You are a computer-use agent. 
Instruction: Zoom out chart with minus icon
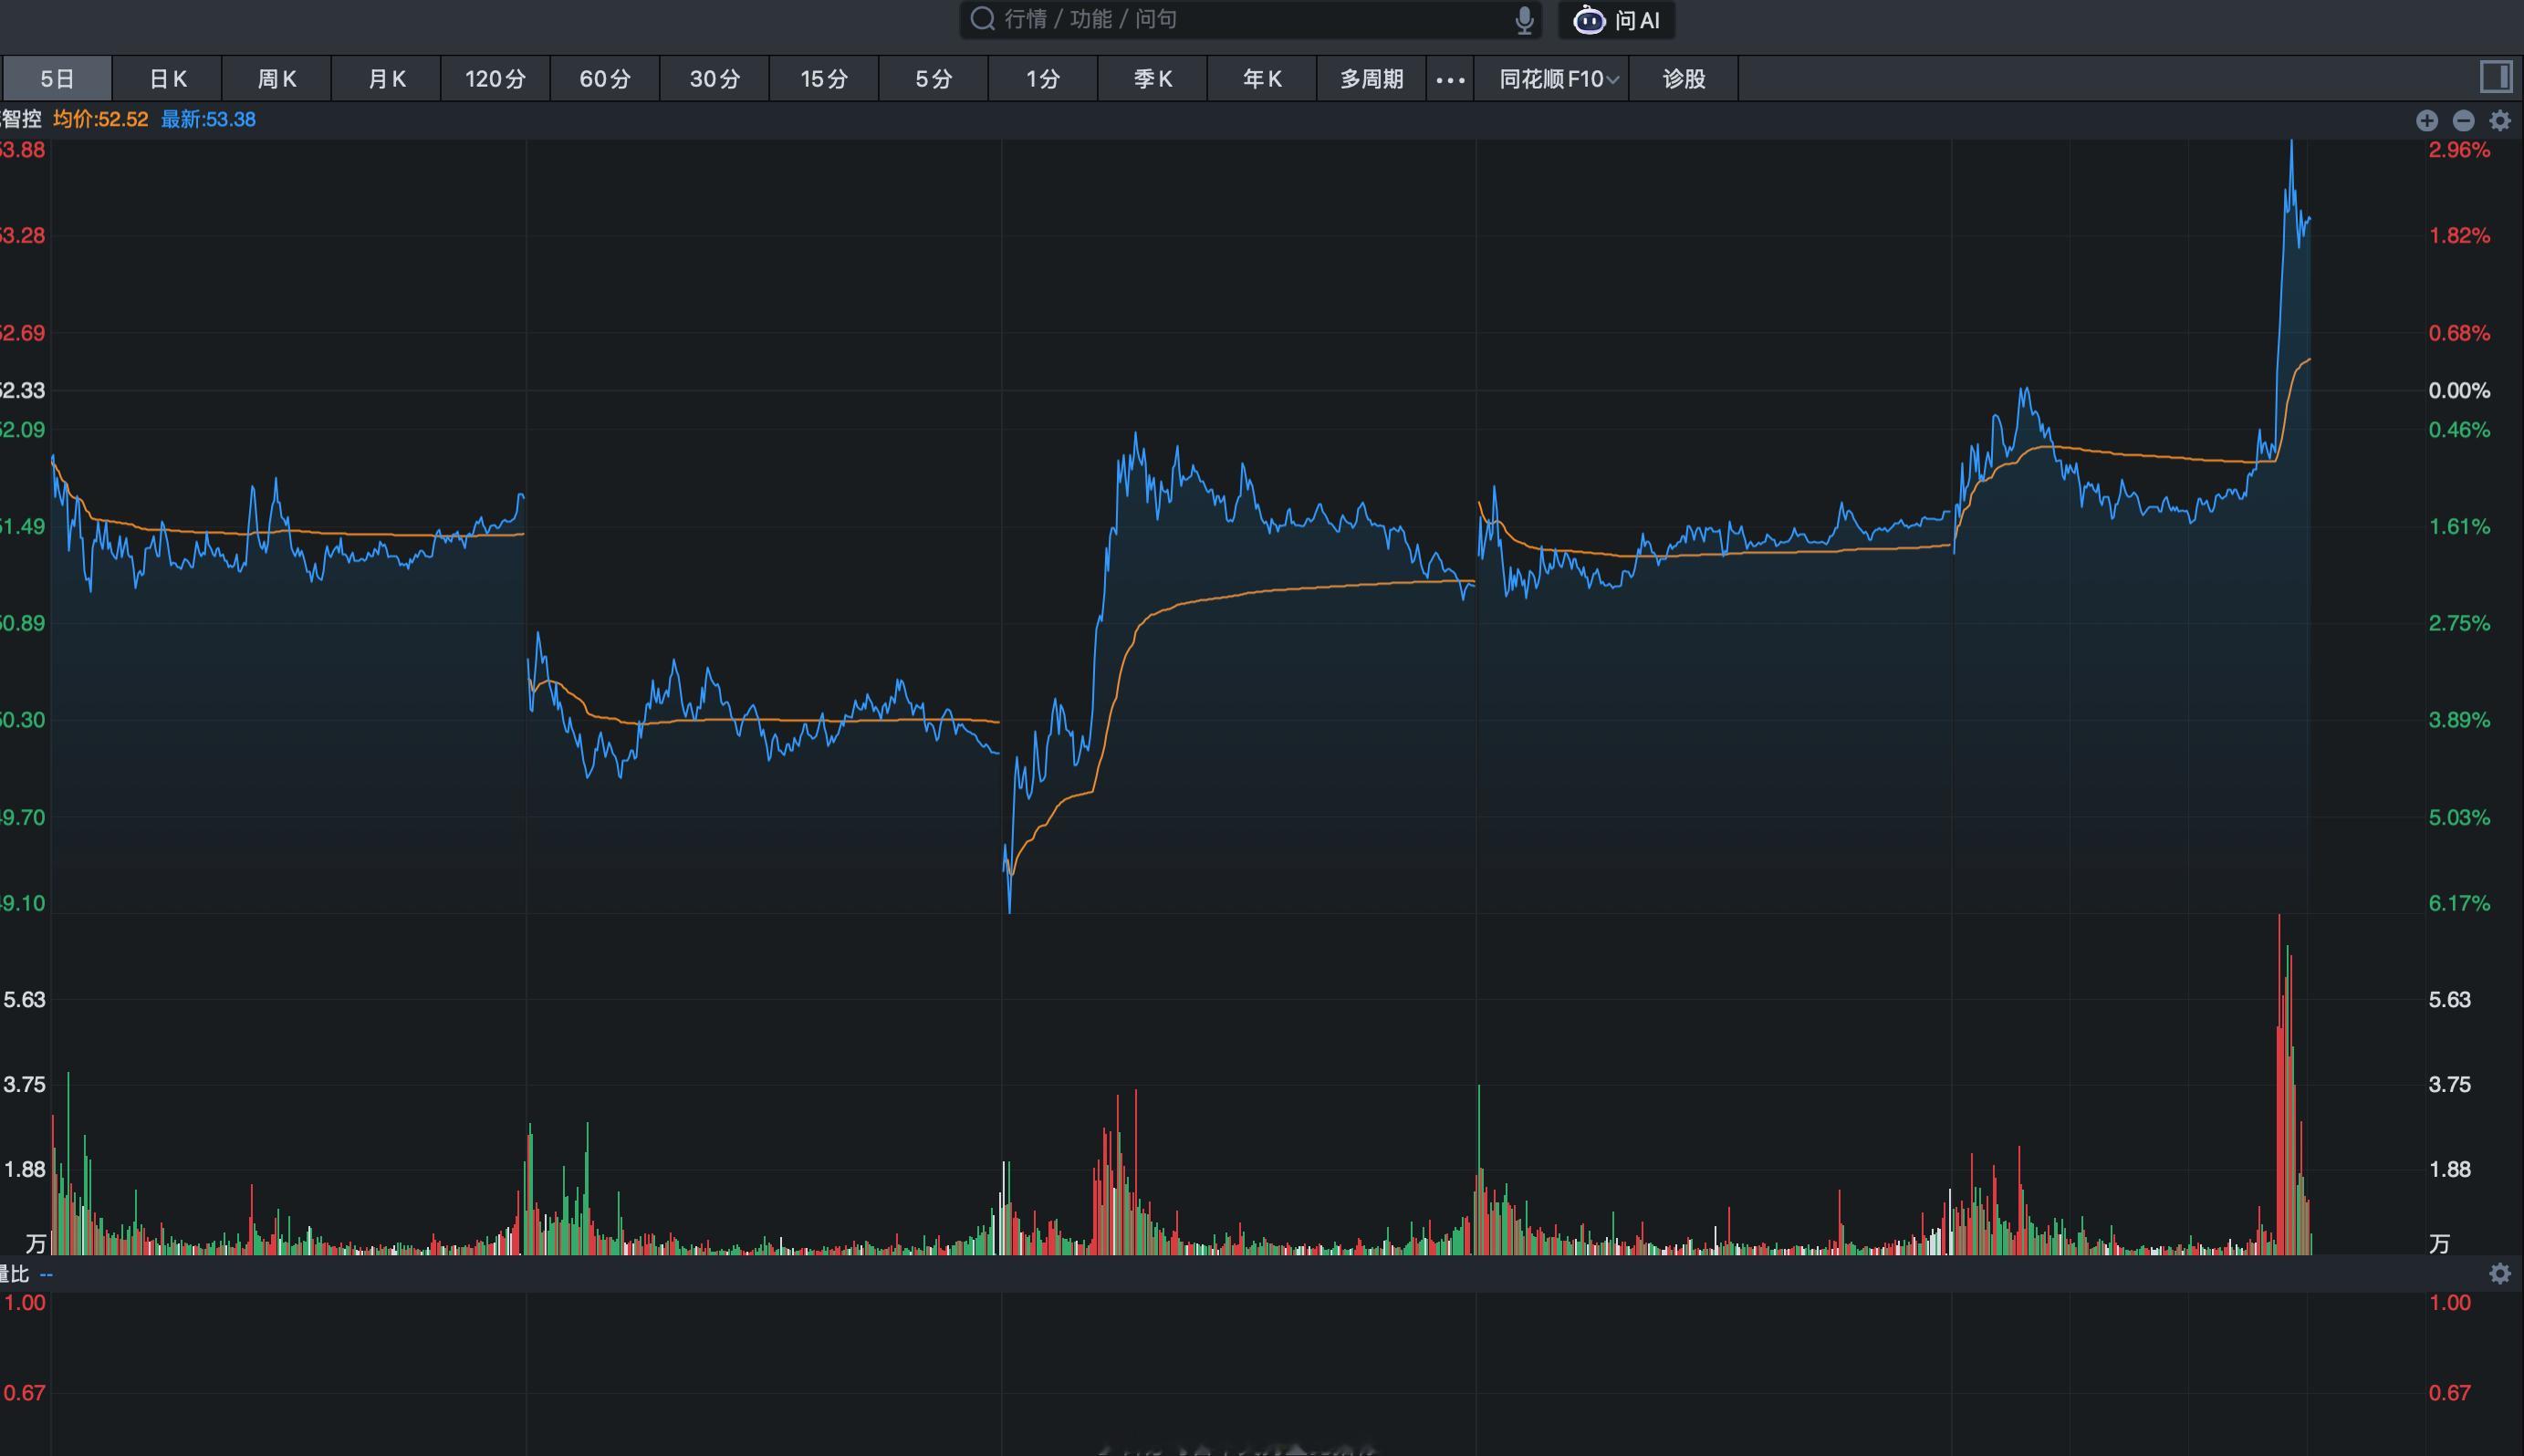tap(2464, 120)
